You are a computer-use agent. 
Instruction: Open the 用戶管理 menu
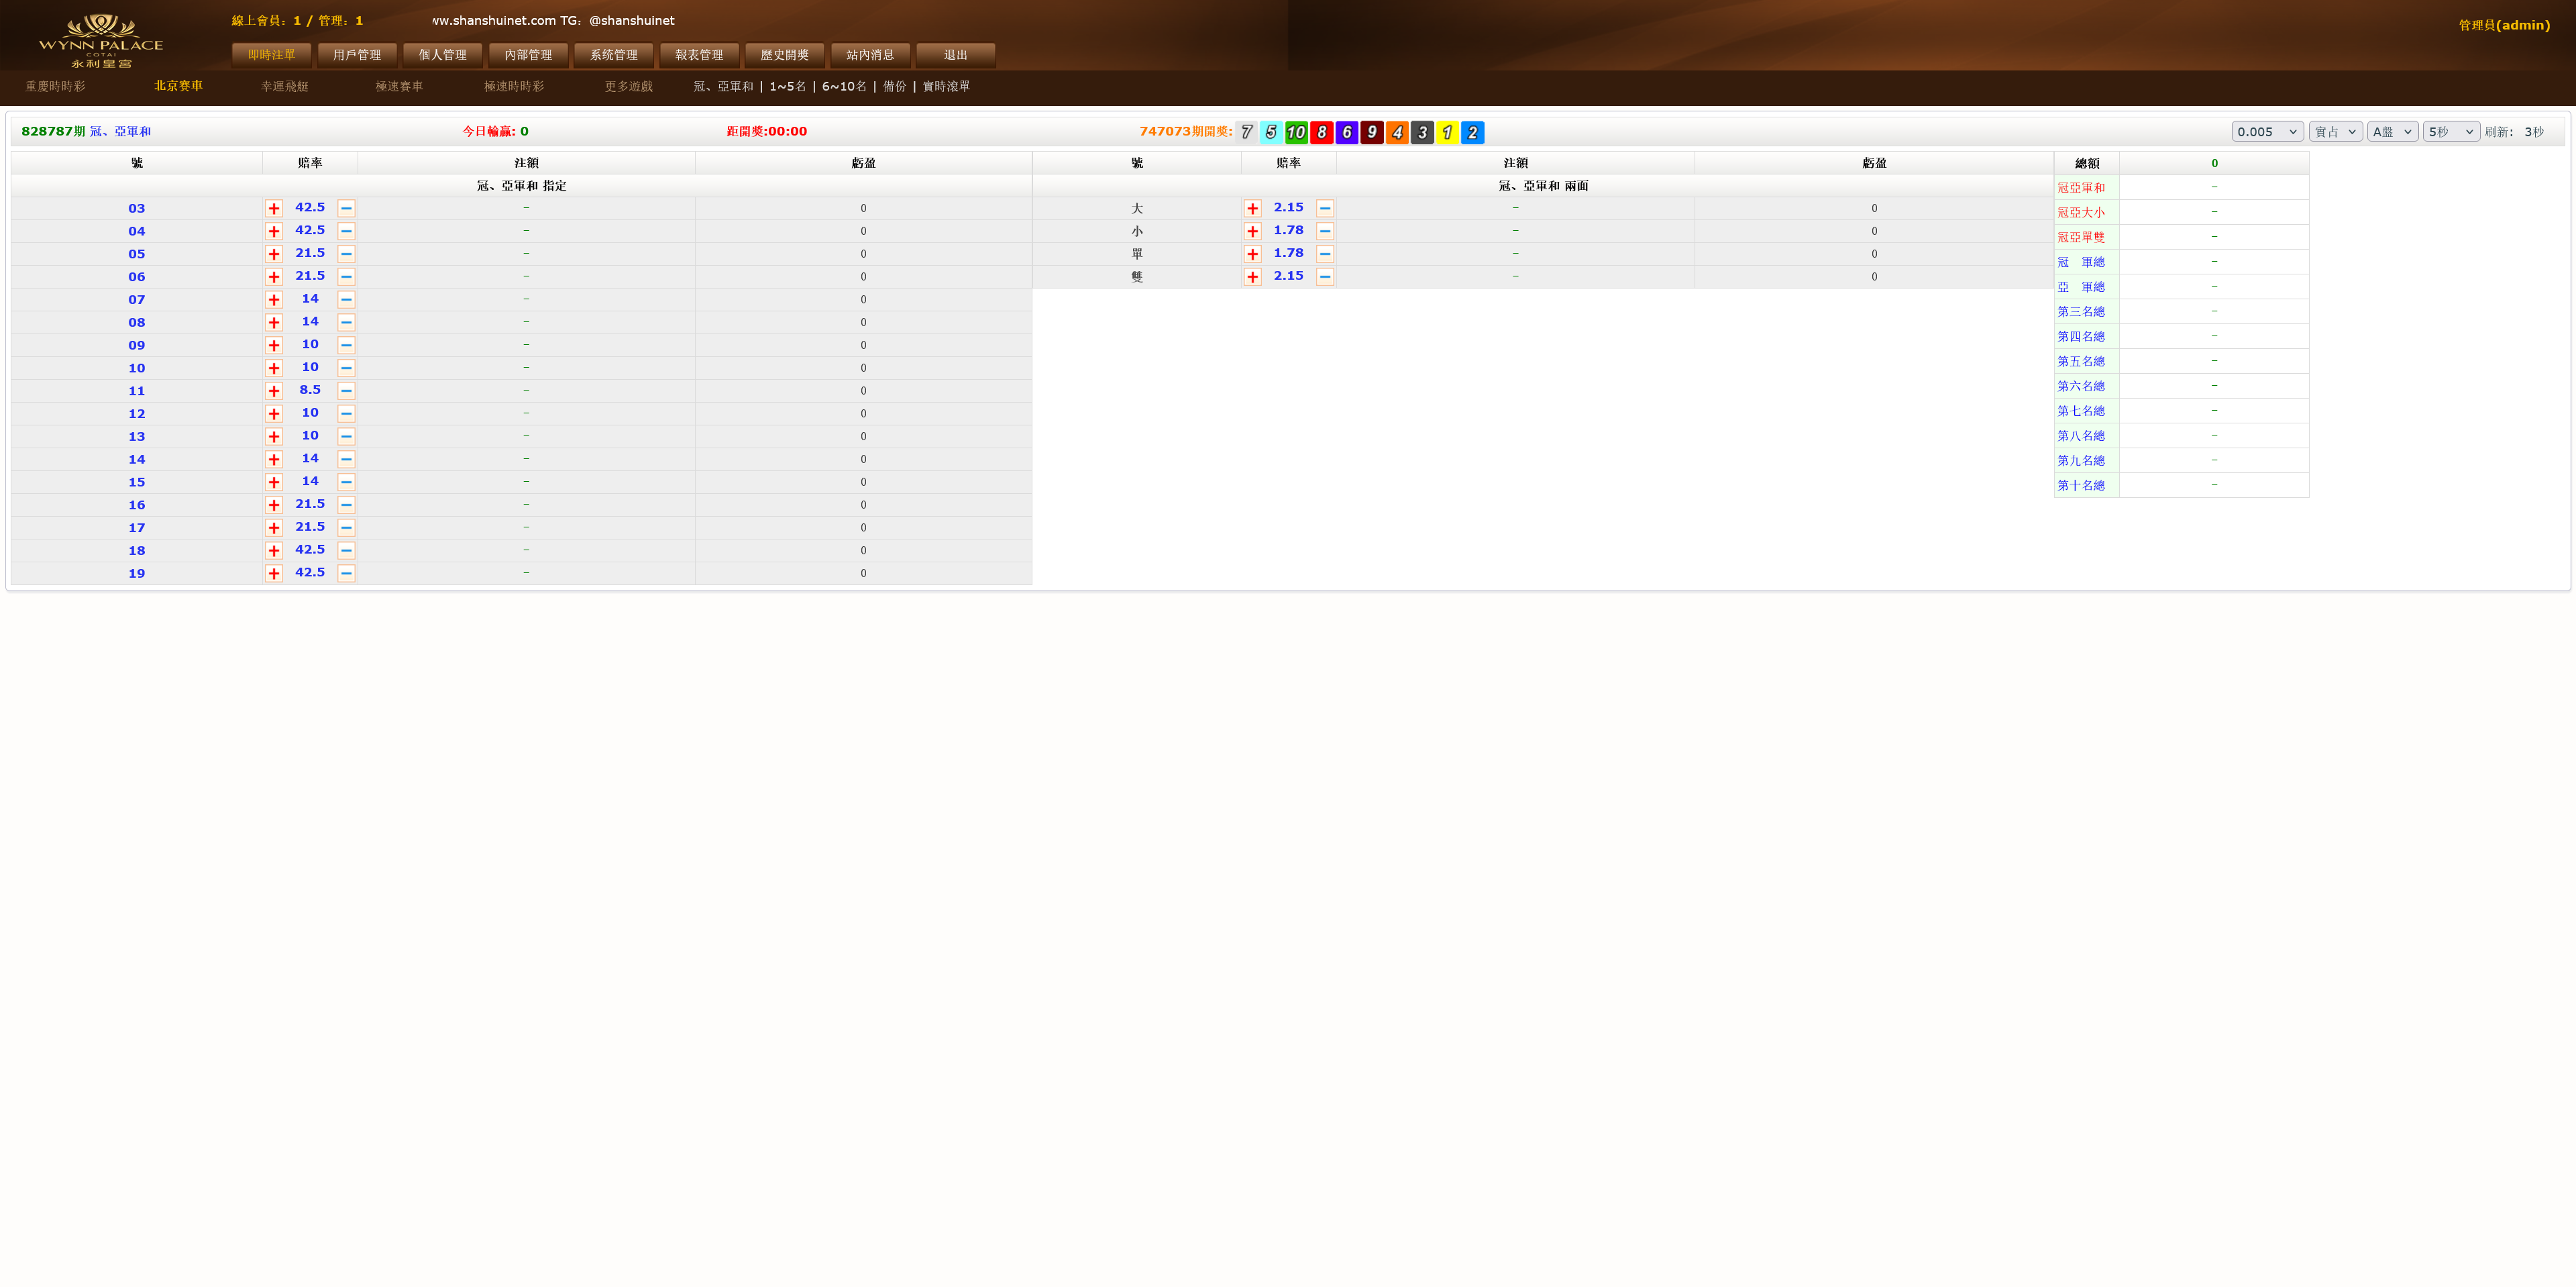[x=357, y=55]
